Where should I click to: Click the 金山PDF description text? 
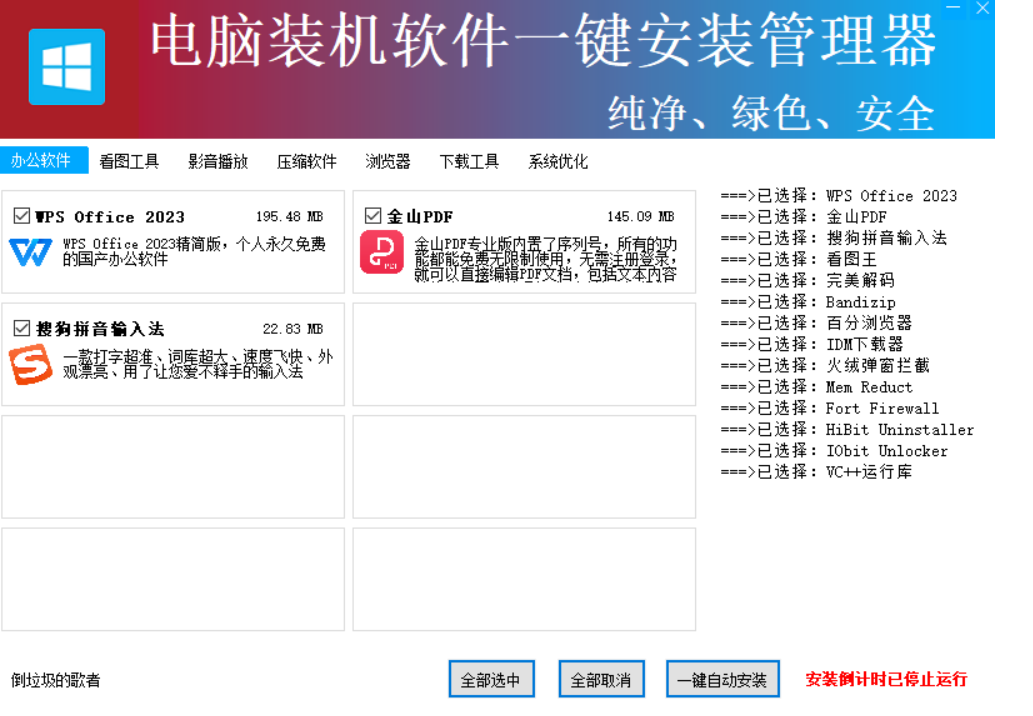tap(545, 260)
